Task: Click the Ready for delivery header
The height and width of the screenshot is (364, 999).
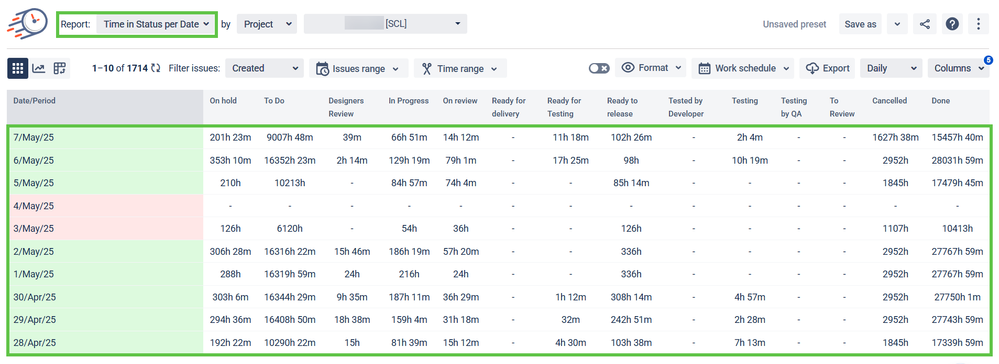Action: 510,107
